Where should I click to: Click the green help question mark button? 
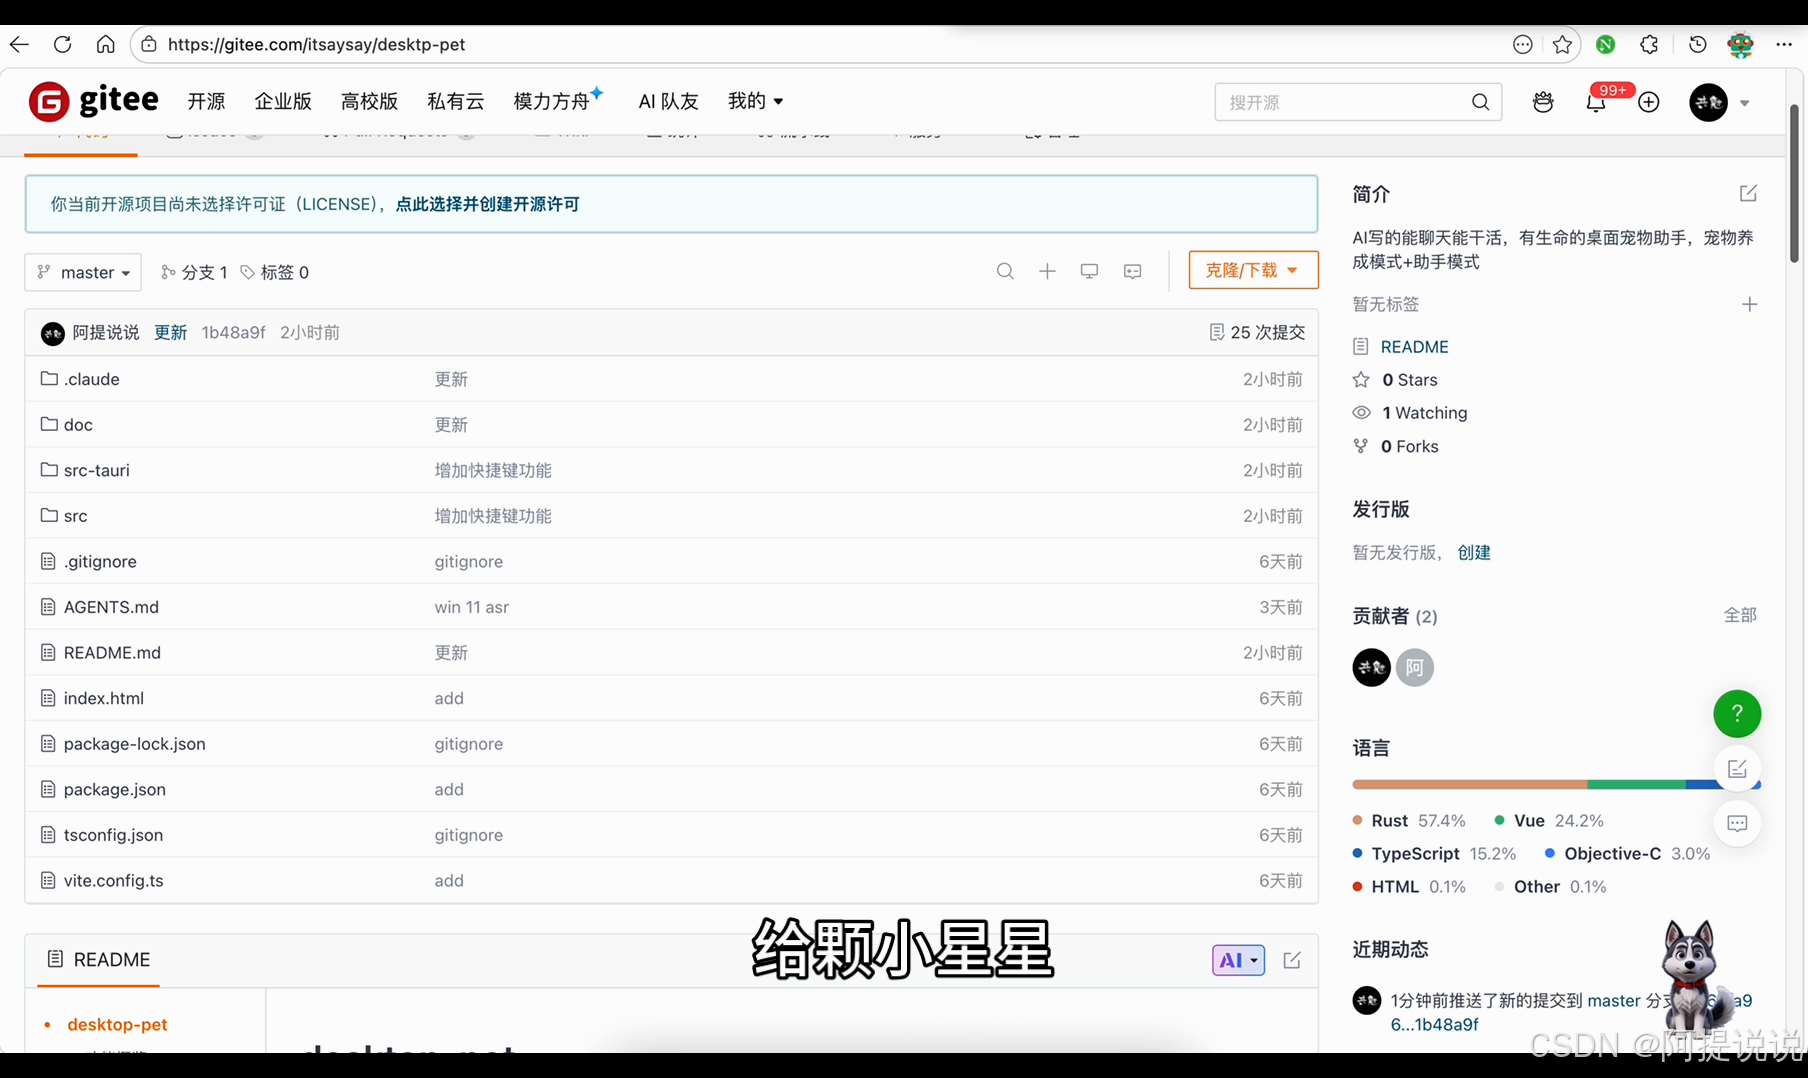coord(1737,713)
